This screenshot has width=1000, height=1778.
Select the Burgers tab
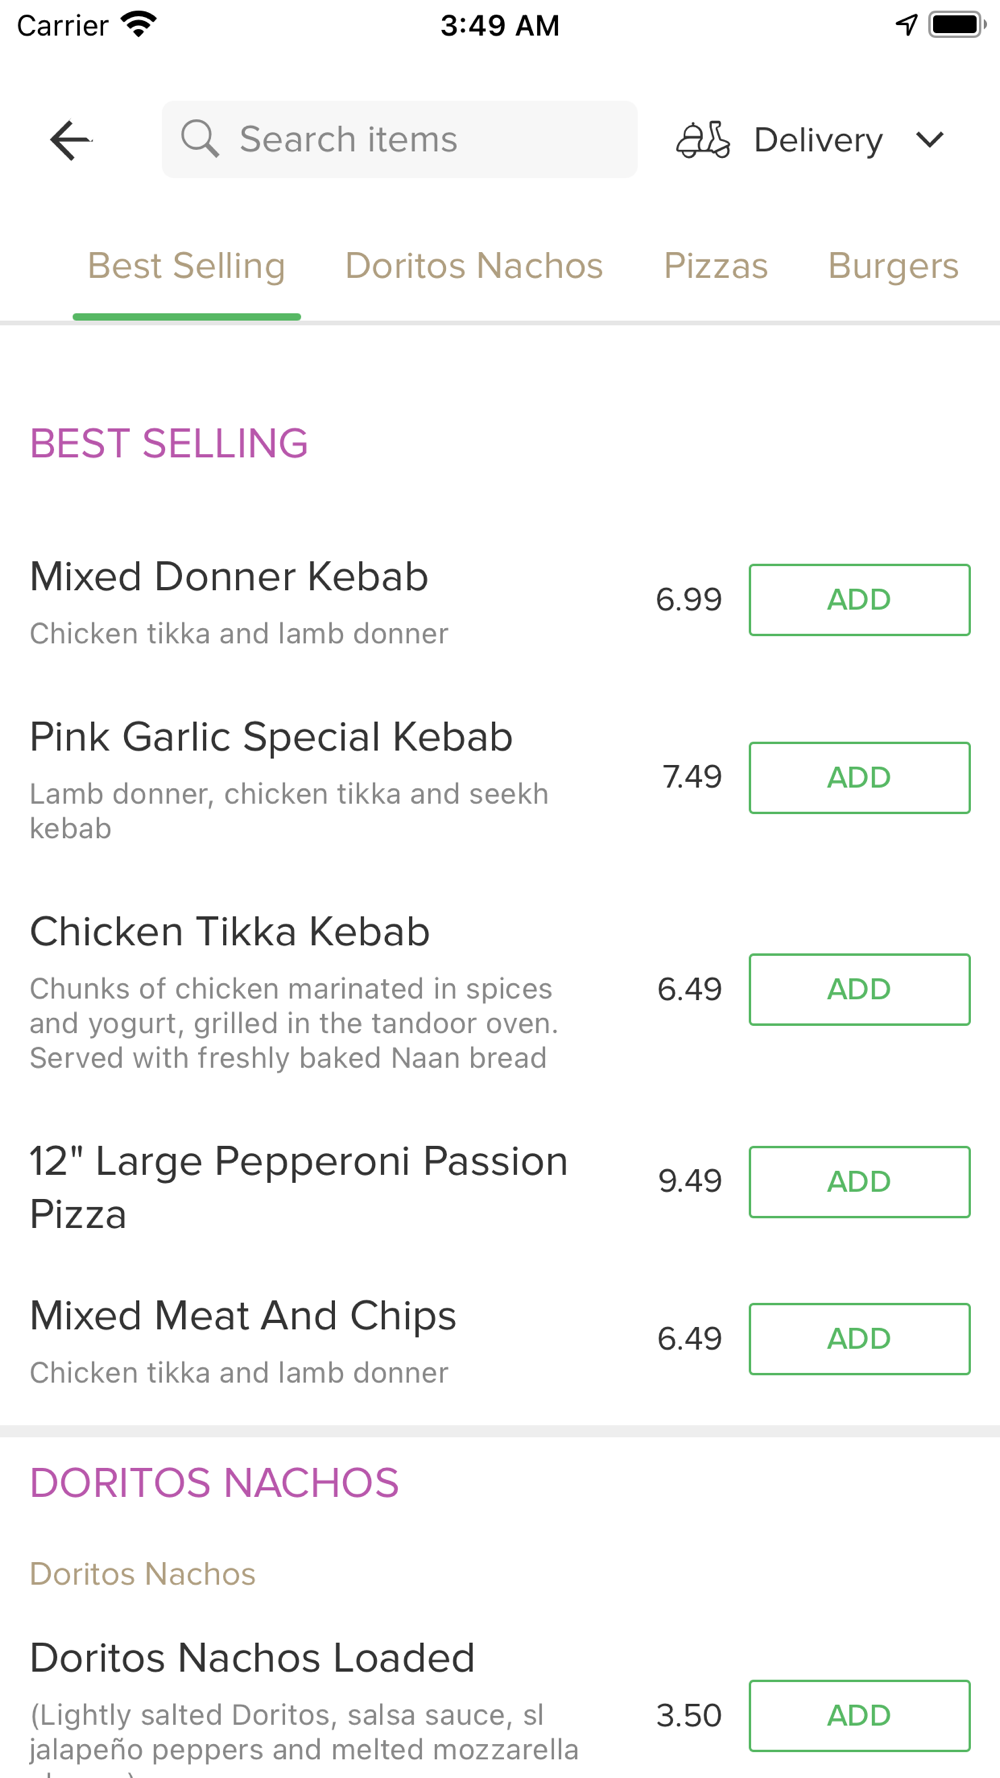tap(893, 266)
